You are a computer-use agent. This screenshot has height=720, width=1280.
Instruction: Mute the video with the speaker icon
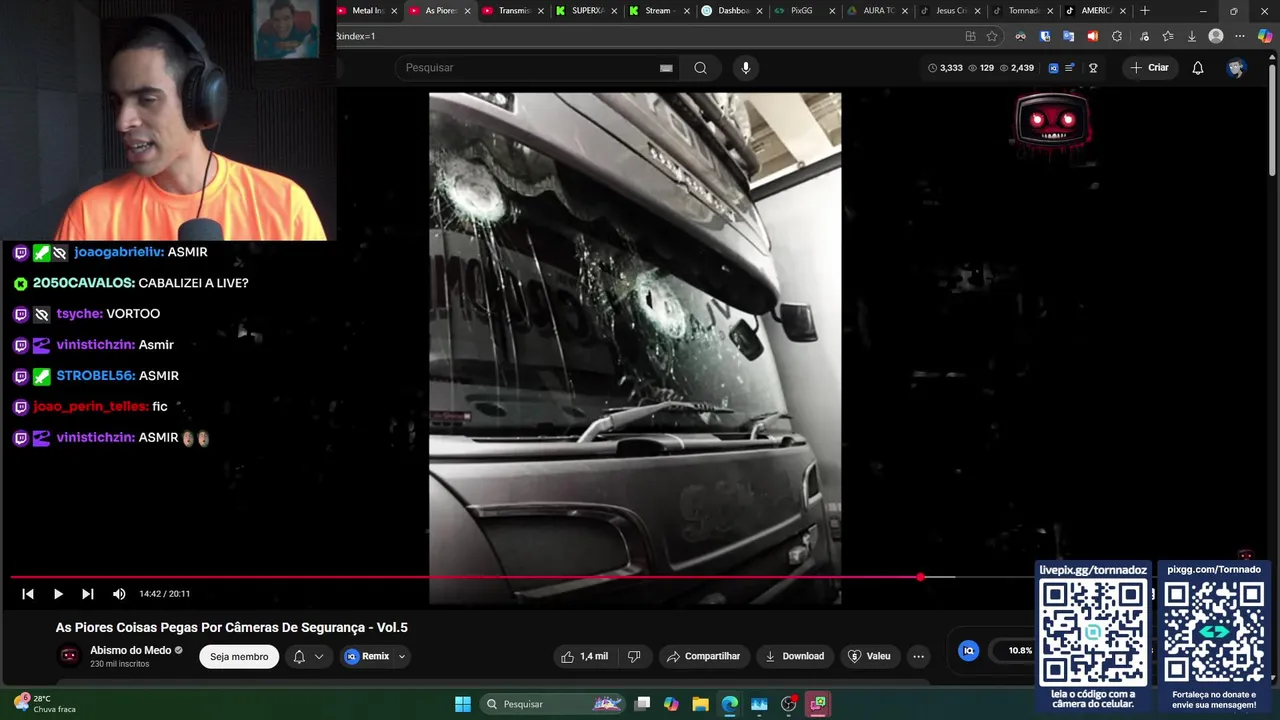point(119,594)
